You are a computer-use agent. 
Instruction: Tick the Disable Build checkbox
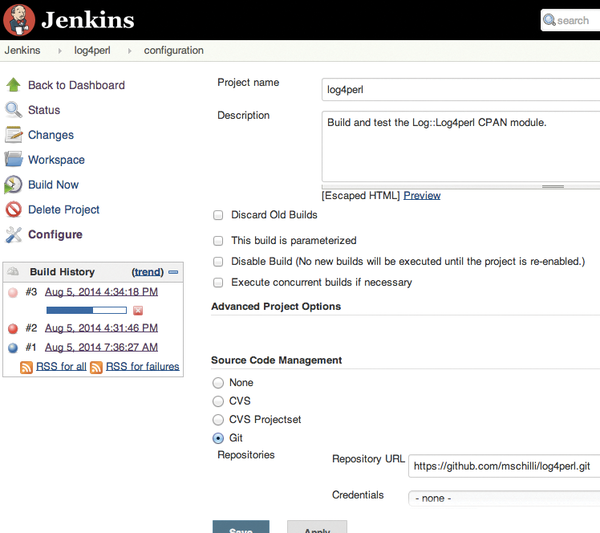(x=218, y=262)
